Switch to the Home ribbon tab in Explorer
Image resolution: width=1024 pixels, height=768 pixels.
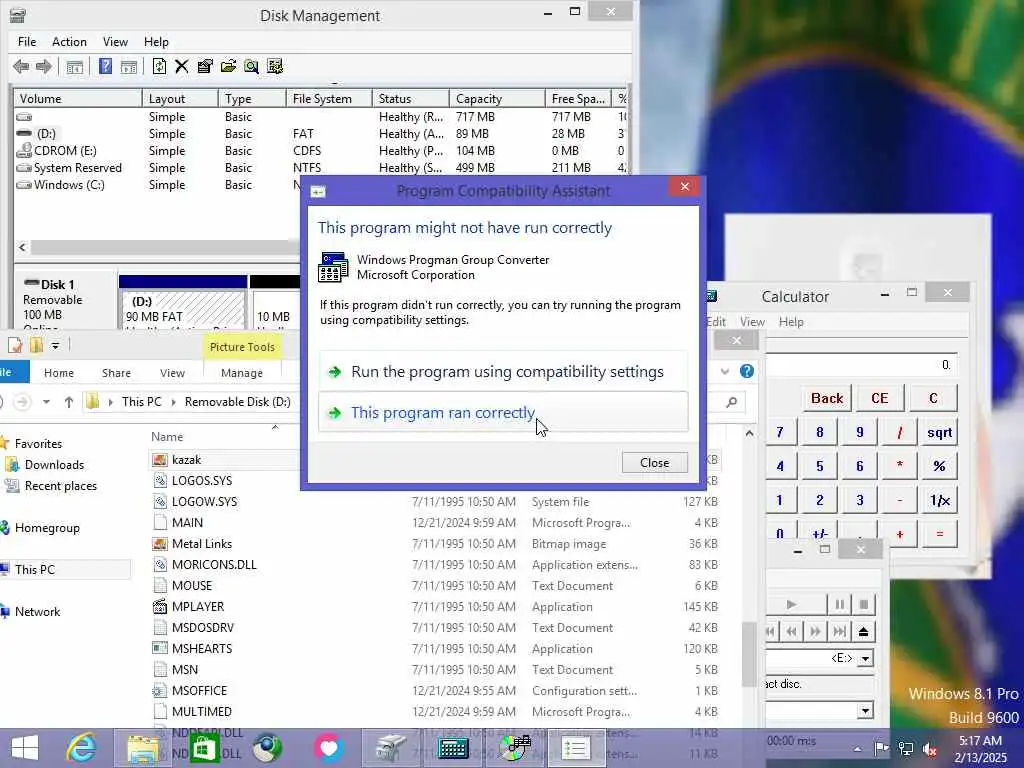click(x=59, y=373)
